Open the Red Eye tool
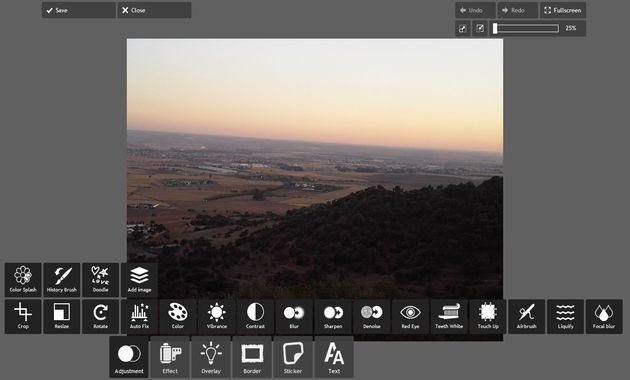The width and height of the screenshot is (630, 380). pos(410,316)
